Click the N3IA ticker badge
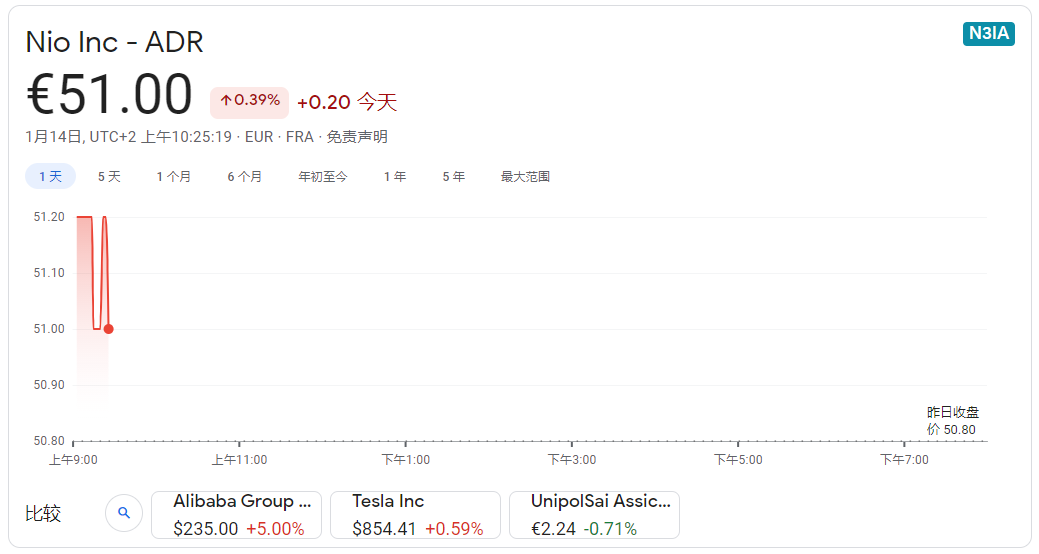The height and width of the screenshot is (554, 1039). pyautogui.click(x=988, y=33)
